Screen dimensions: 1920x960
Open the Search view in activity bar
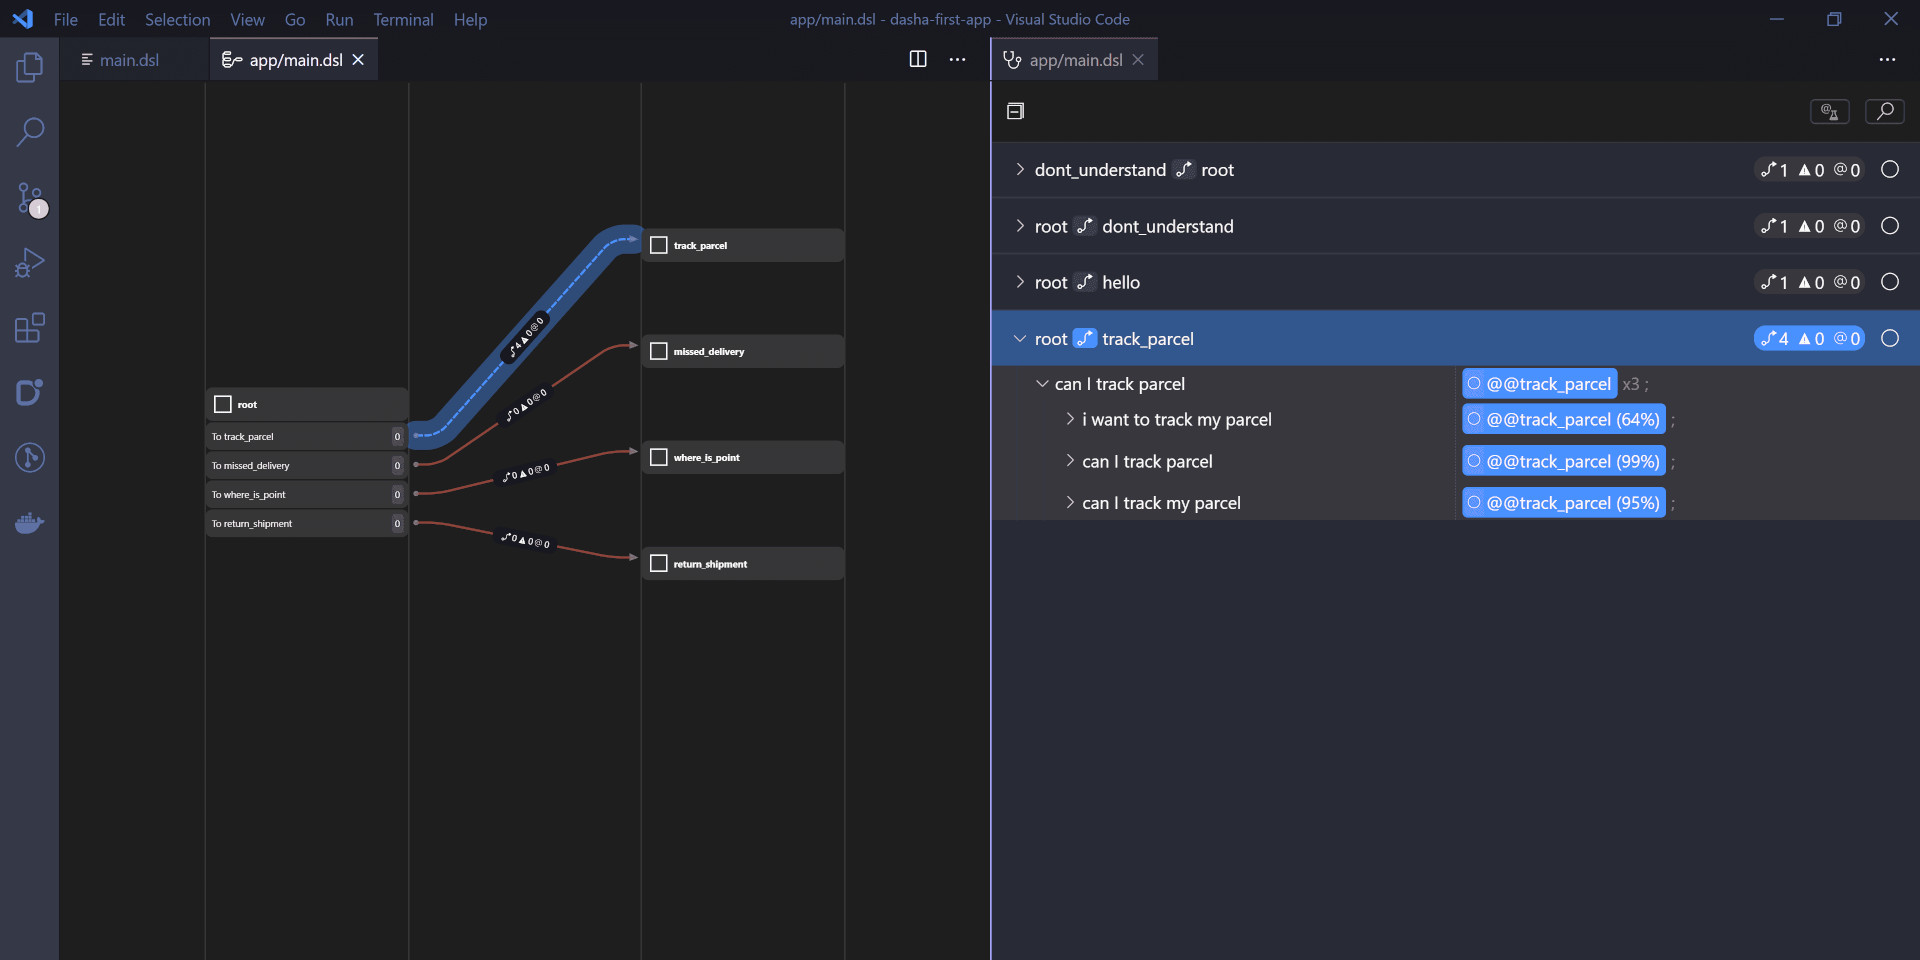click(30, 132)
